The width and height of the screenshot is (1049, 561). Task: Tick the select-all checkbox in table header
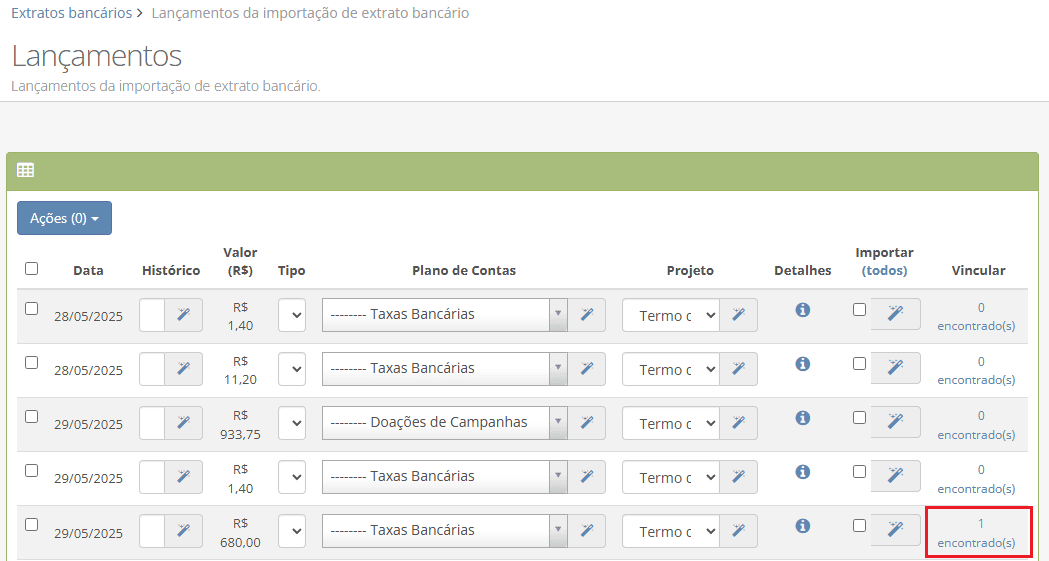[31, 269]
